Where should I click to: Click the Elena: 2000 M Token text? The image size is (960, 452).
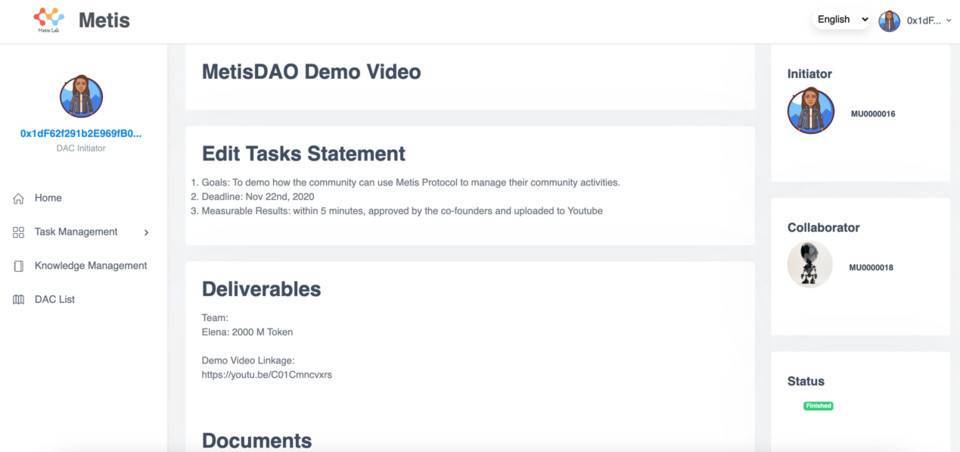tap(247, 332)
